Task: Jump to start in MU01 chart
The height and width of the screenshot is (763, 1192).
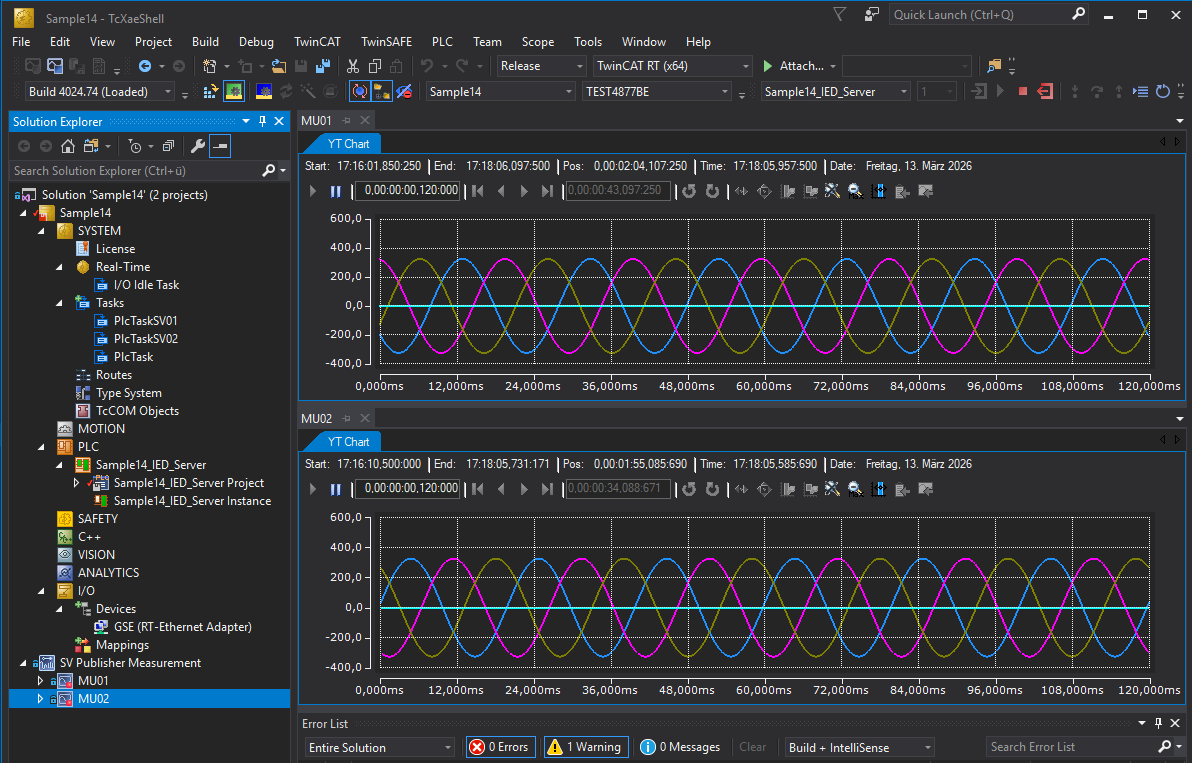Action: pyautogui.click(x=477, y=192)
